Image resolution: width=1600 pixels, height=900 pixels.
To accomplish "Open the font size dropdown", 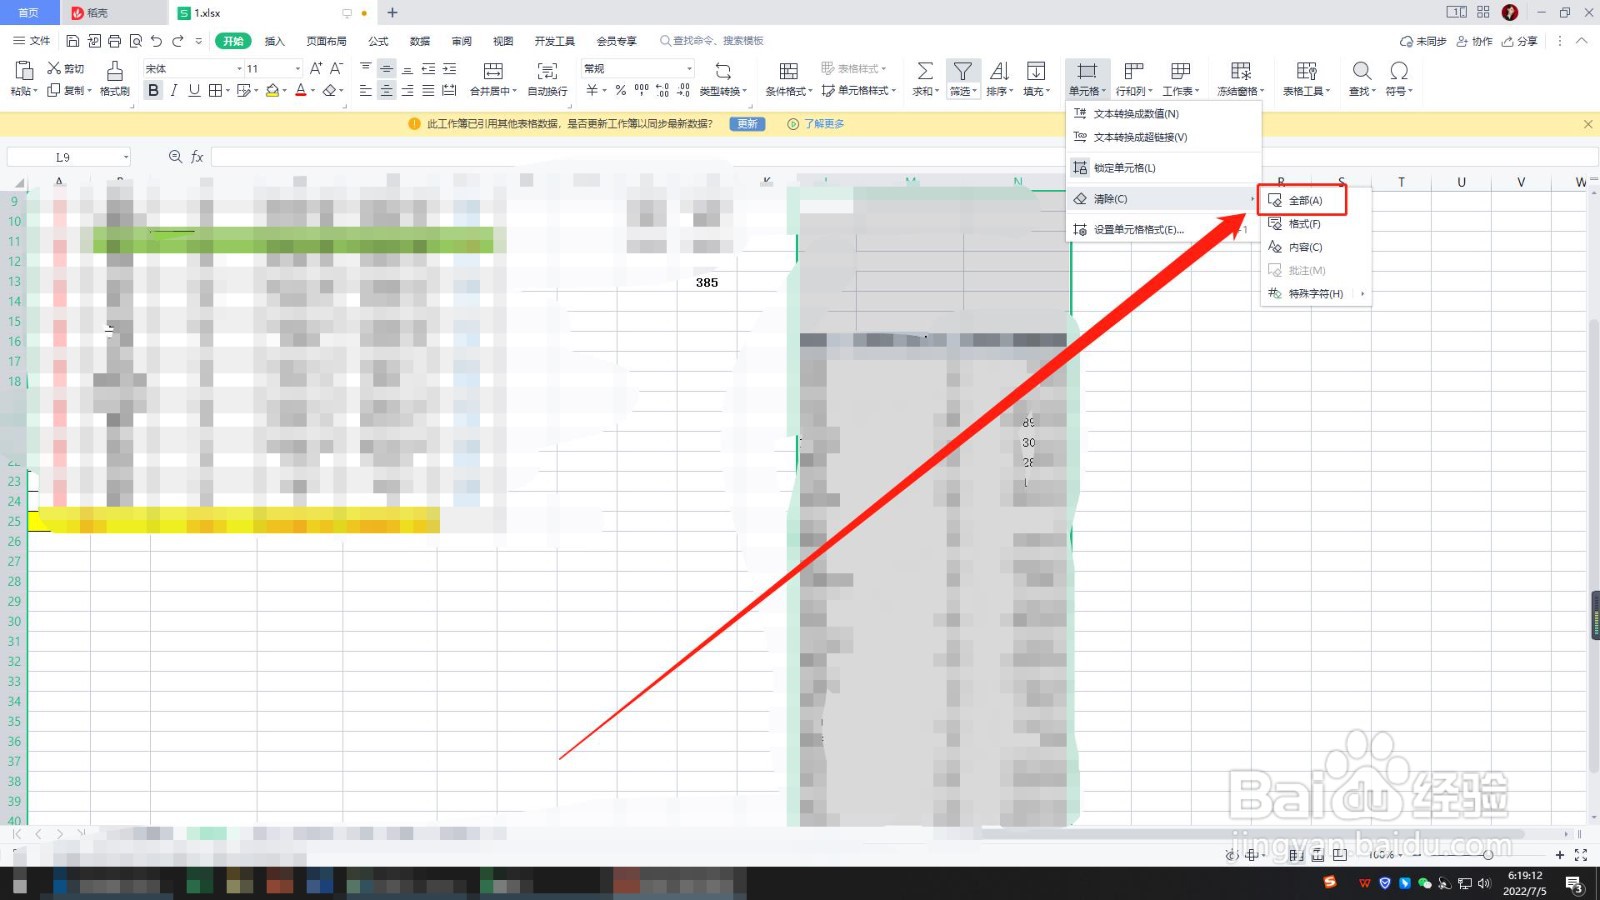I will 297,69.
